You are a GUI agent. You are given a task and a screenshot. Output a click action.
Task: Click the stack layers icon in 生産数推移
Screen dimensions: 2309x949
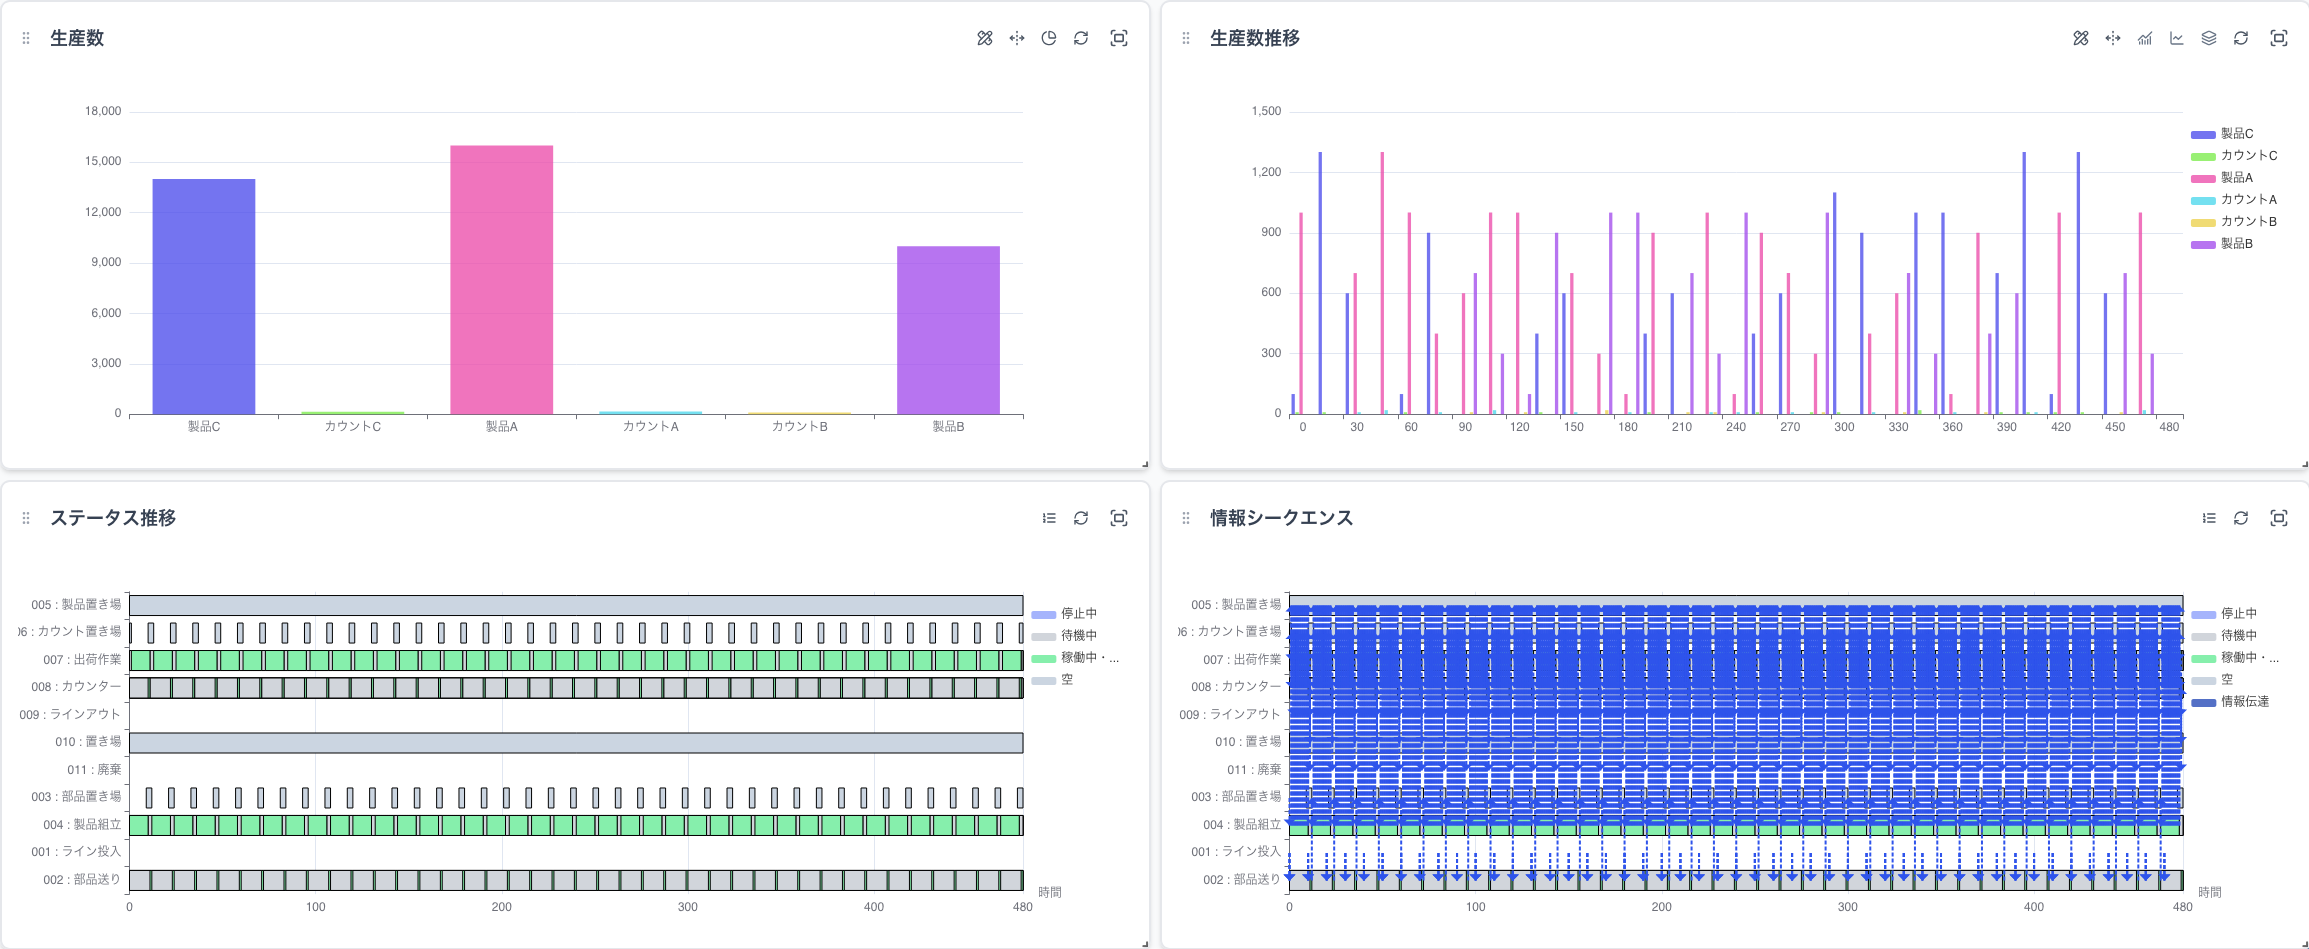(x=2209, y=38)
